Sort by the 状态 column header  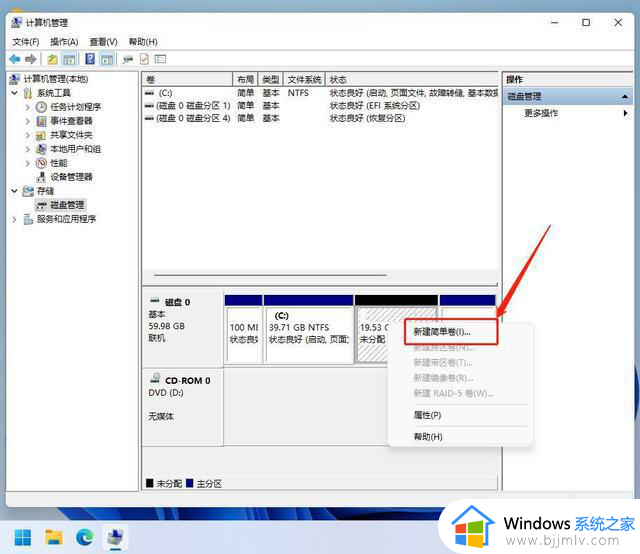[x=412, y=79]
